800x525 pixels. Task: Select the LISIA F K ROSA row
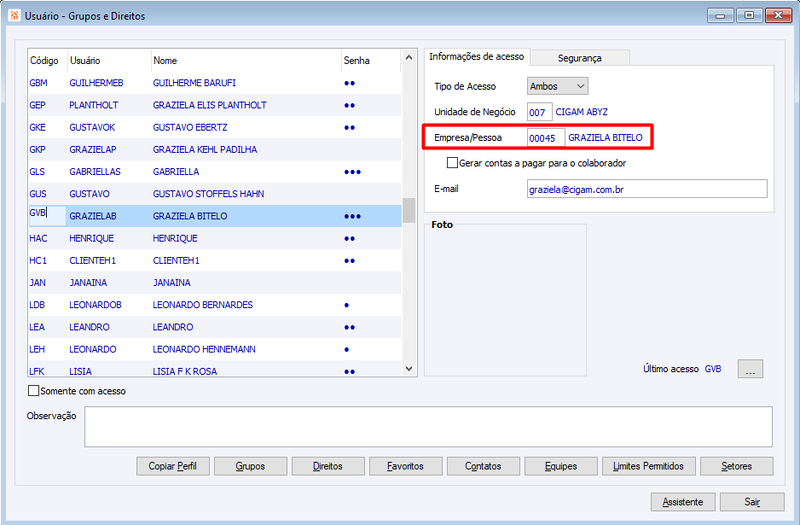click(215, 370)
